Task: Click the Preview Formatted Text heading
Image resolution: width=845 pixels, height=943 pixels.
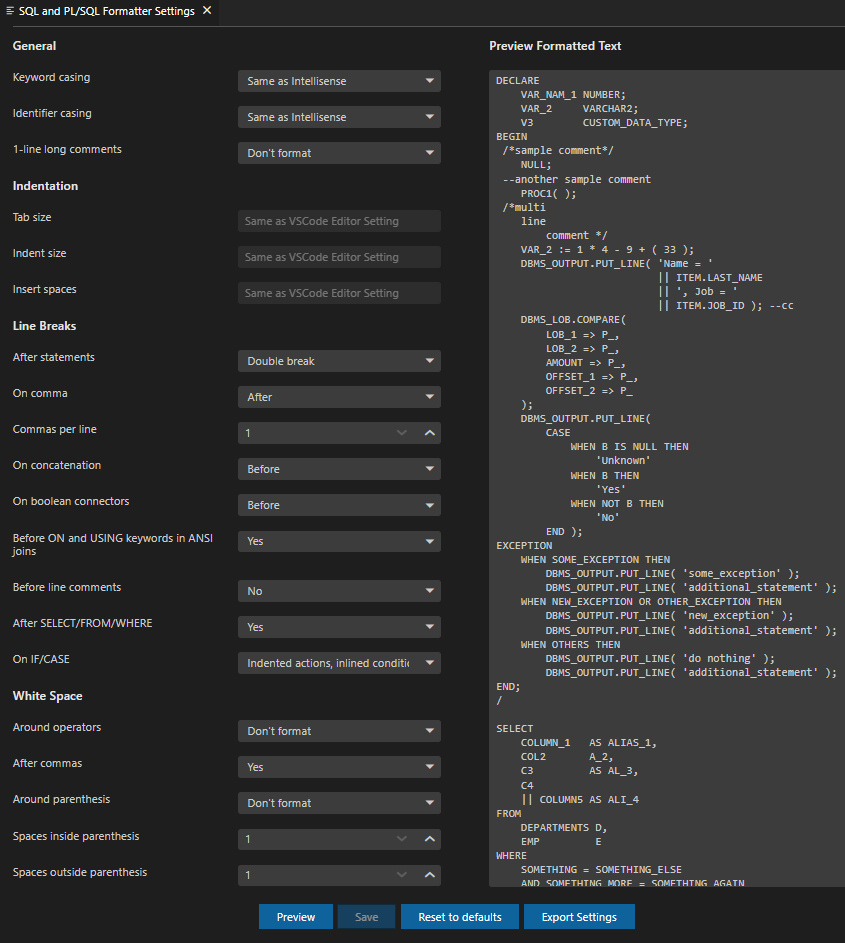Action: [555, 46]
